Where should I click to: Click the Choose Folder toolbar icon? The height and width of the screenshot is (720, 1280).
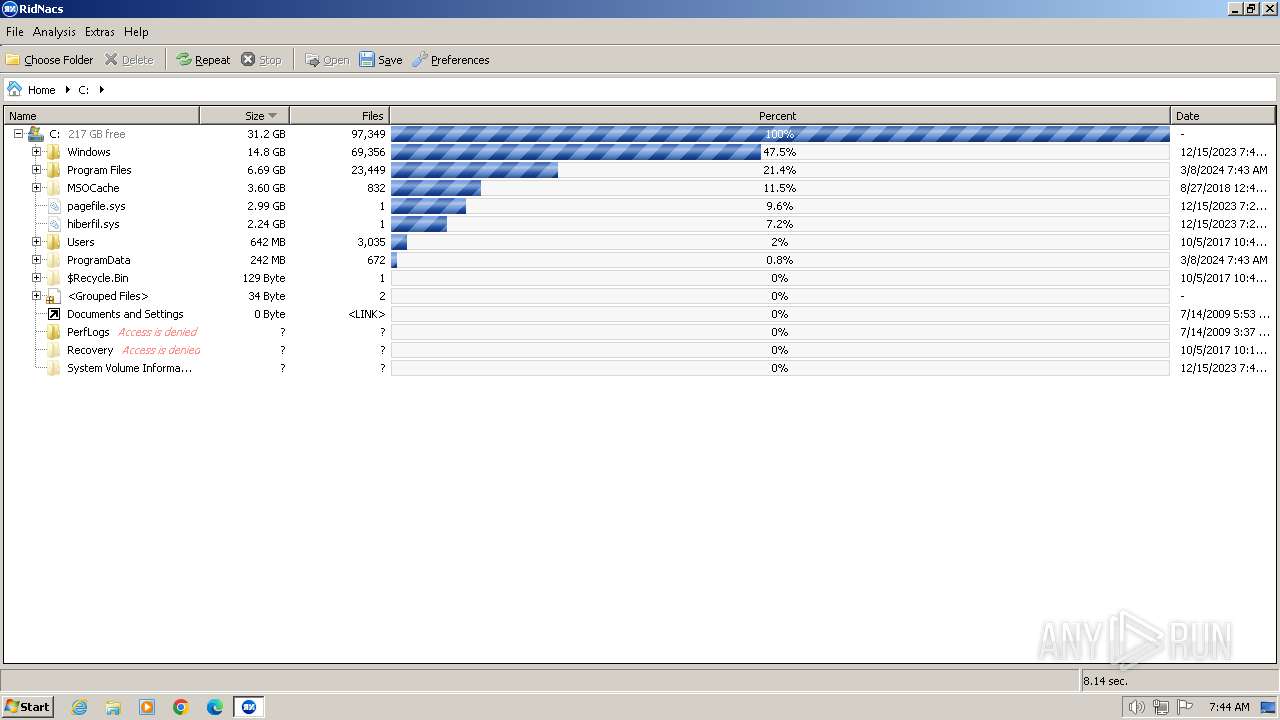click(13, 60)
